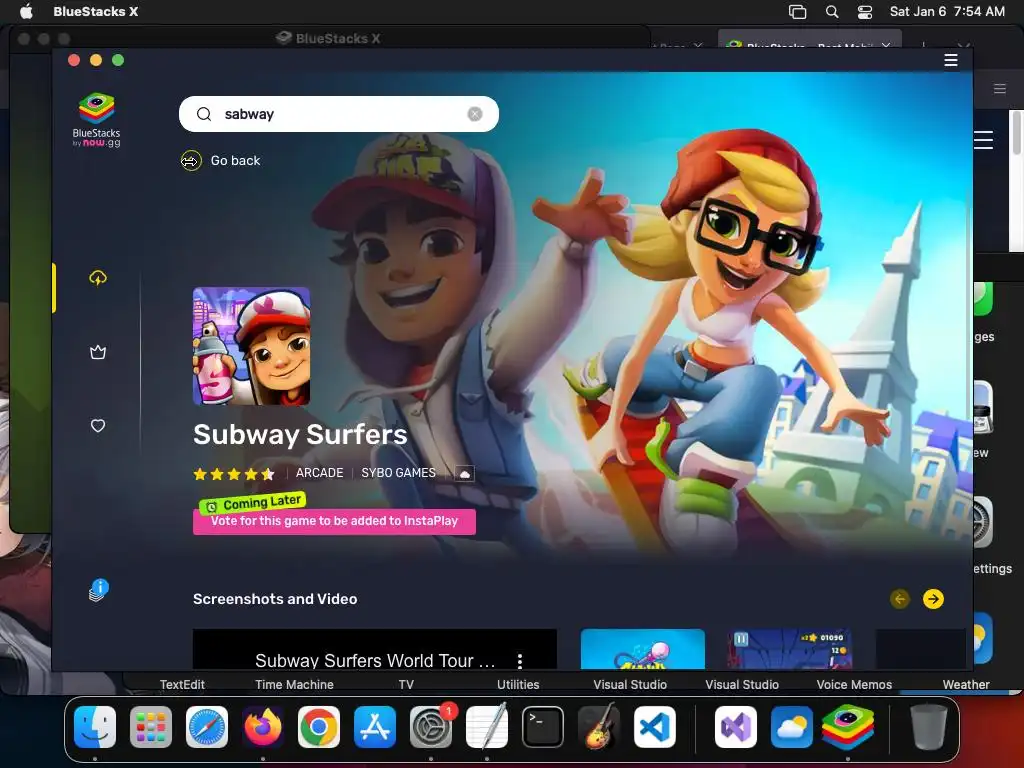Click the Voice Memos label in background
Viewport: 1024px width, 768px height.
tap(854, 684)
